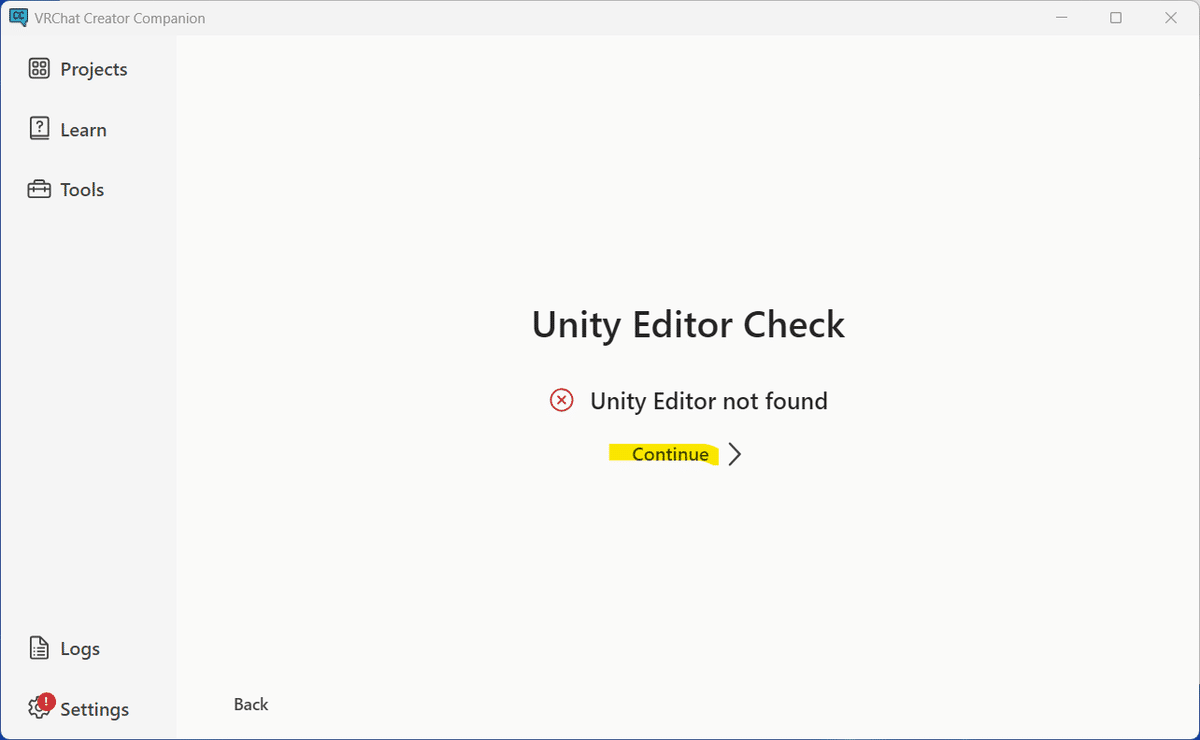This screenshot has height=740, width=1200.
Task: Maximize the Creator Companion window
Action: [1116, 18]
